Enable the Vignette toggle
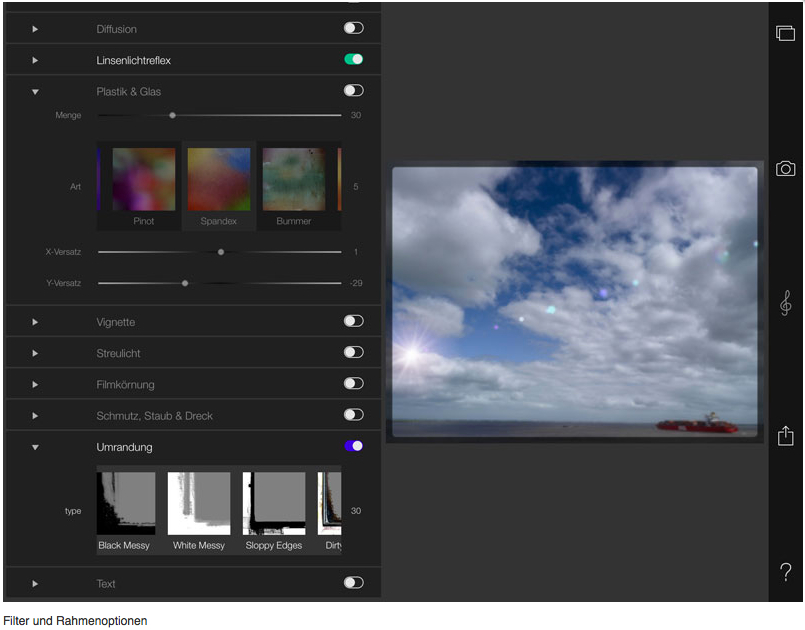 pos(353,322)
